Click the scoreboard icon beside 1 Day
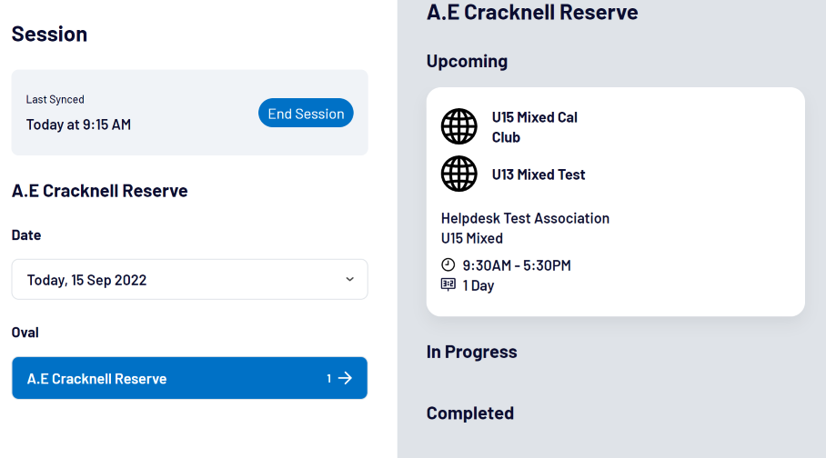The height and width of the screenshot is (458, 826). [x=448, y=285]
